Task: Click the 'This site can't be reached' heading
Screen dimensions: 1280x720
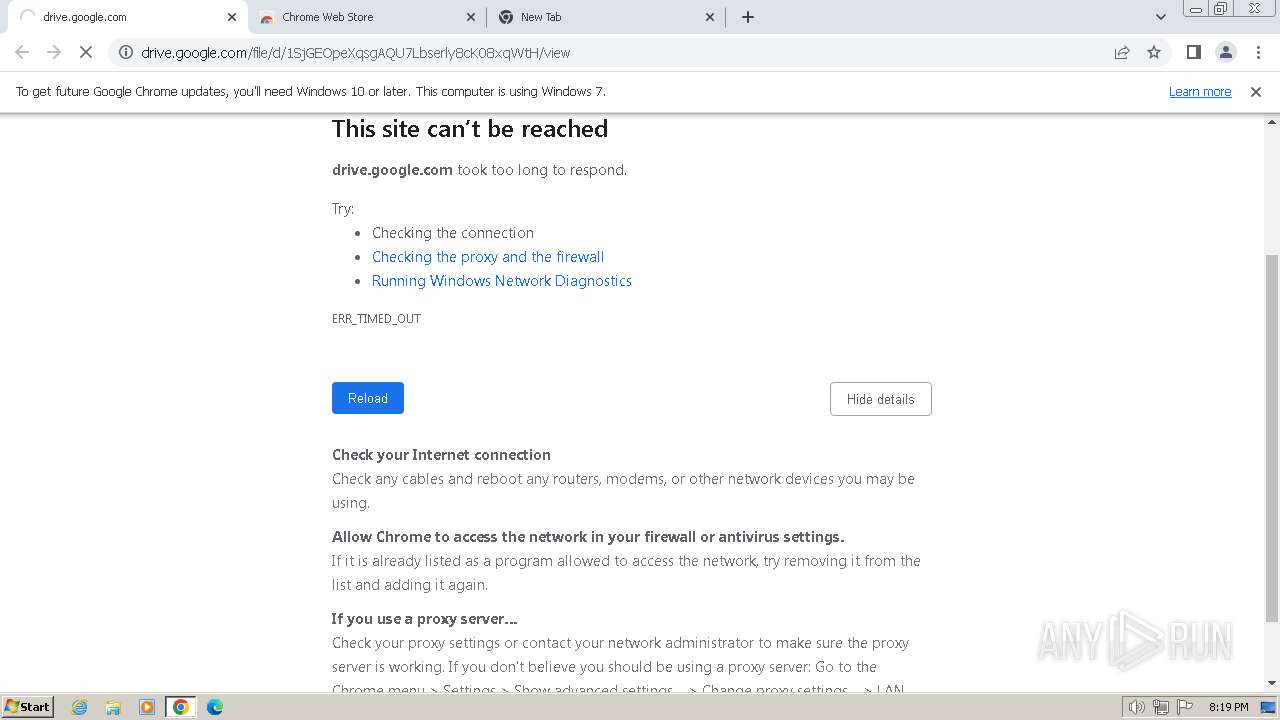Action: click(x=470, y=129)
